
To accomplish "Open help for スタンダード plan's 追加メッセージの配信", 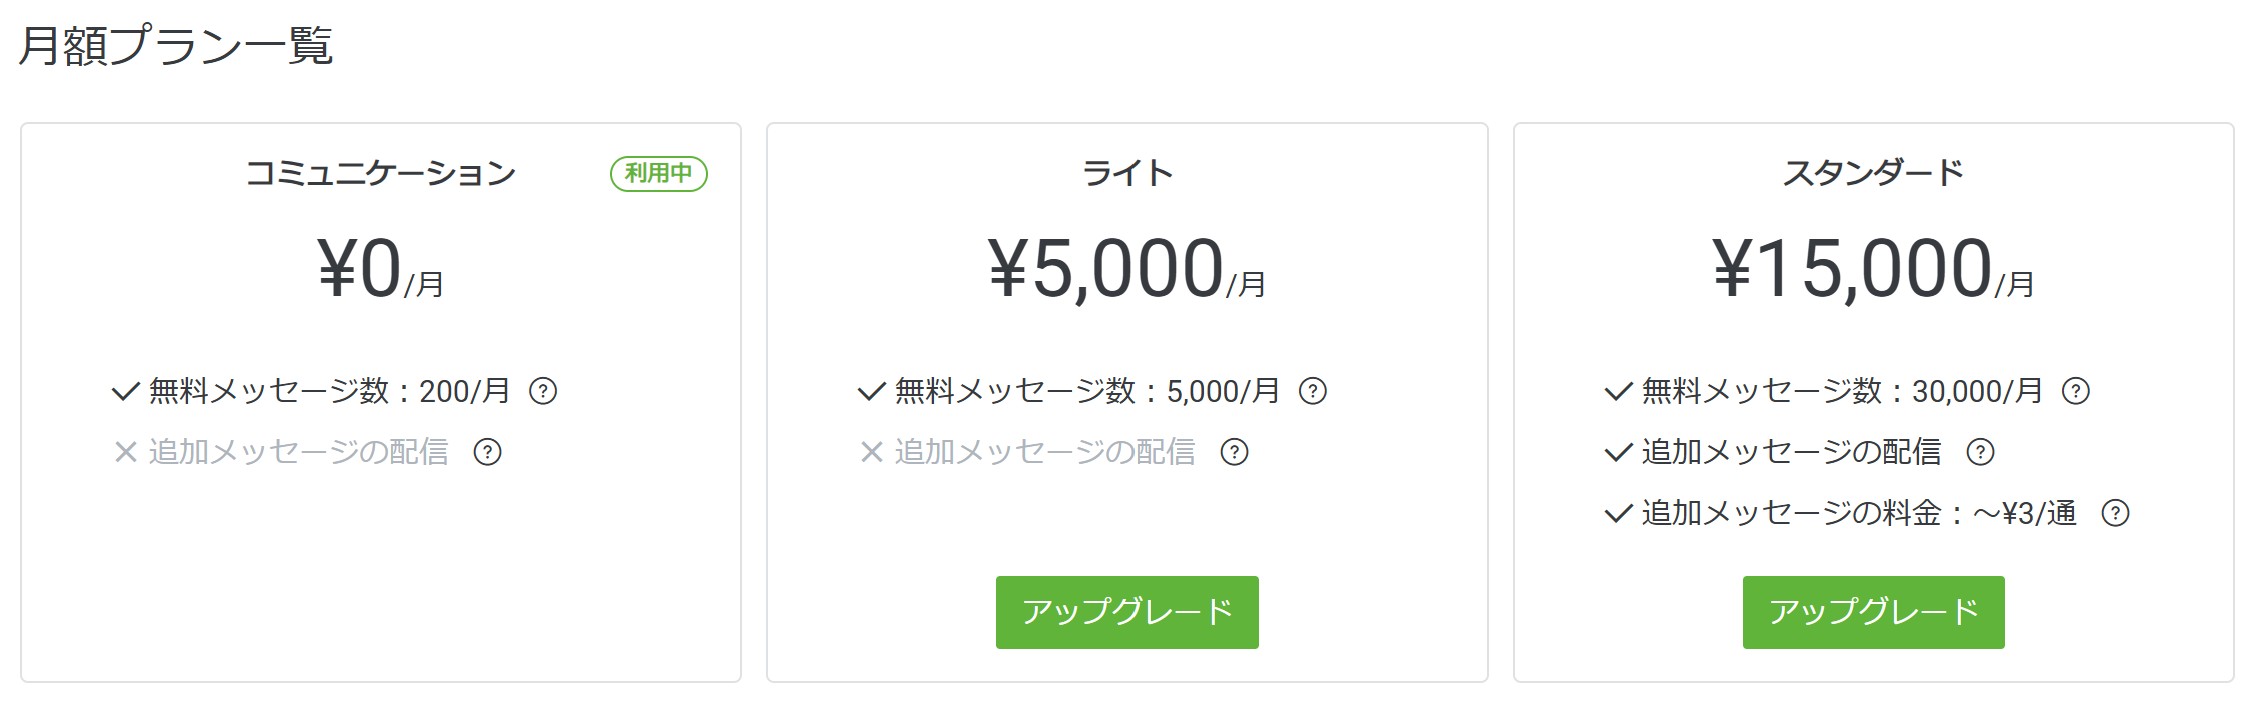I will 1980,452.
